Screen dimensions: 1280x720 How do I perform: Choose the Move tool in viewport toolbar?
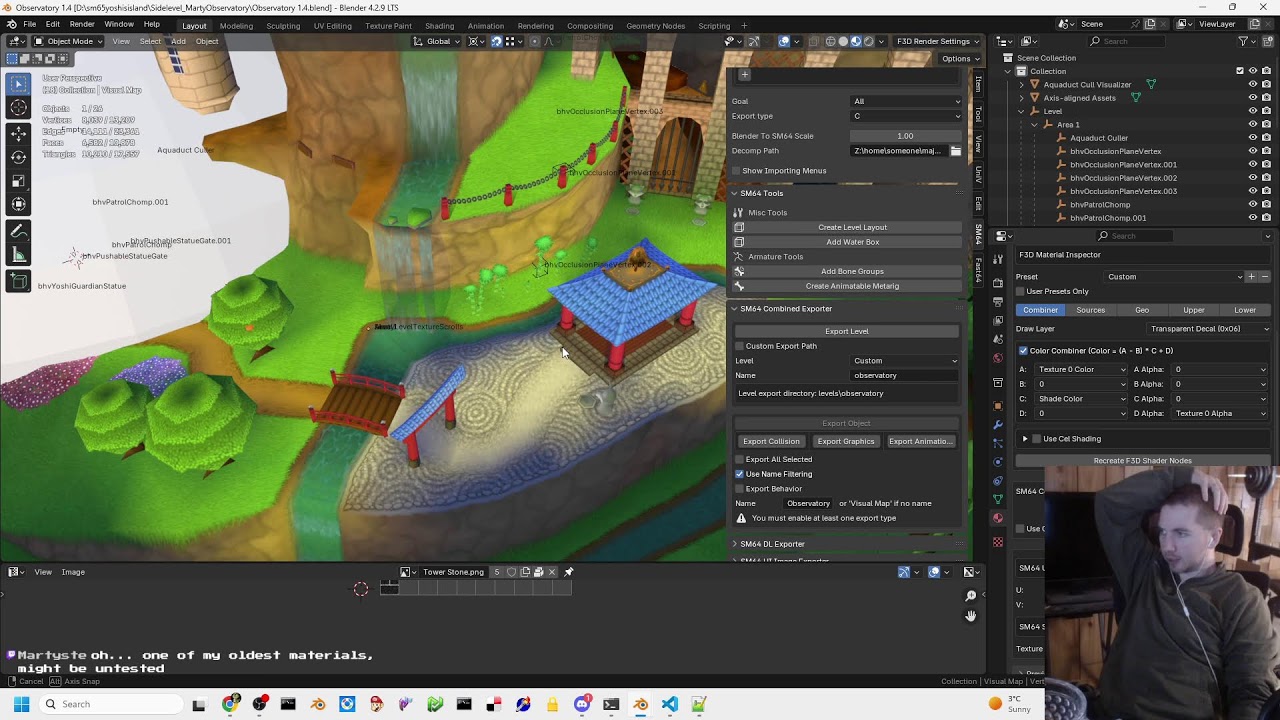click(x=18, y=133)
